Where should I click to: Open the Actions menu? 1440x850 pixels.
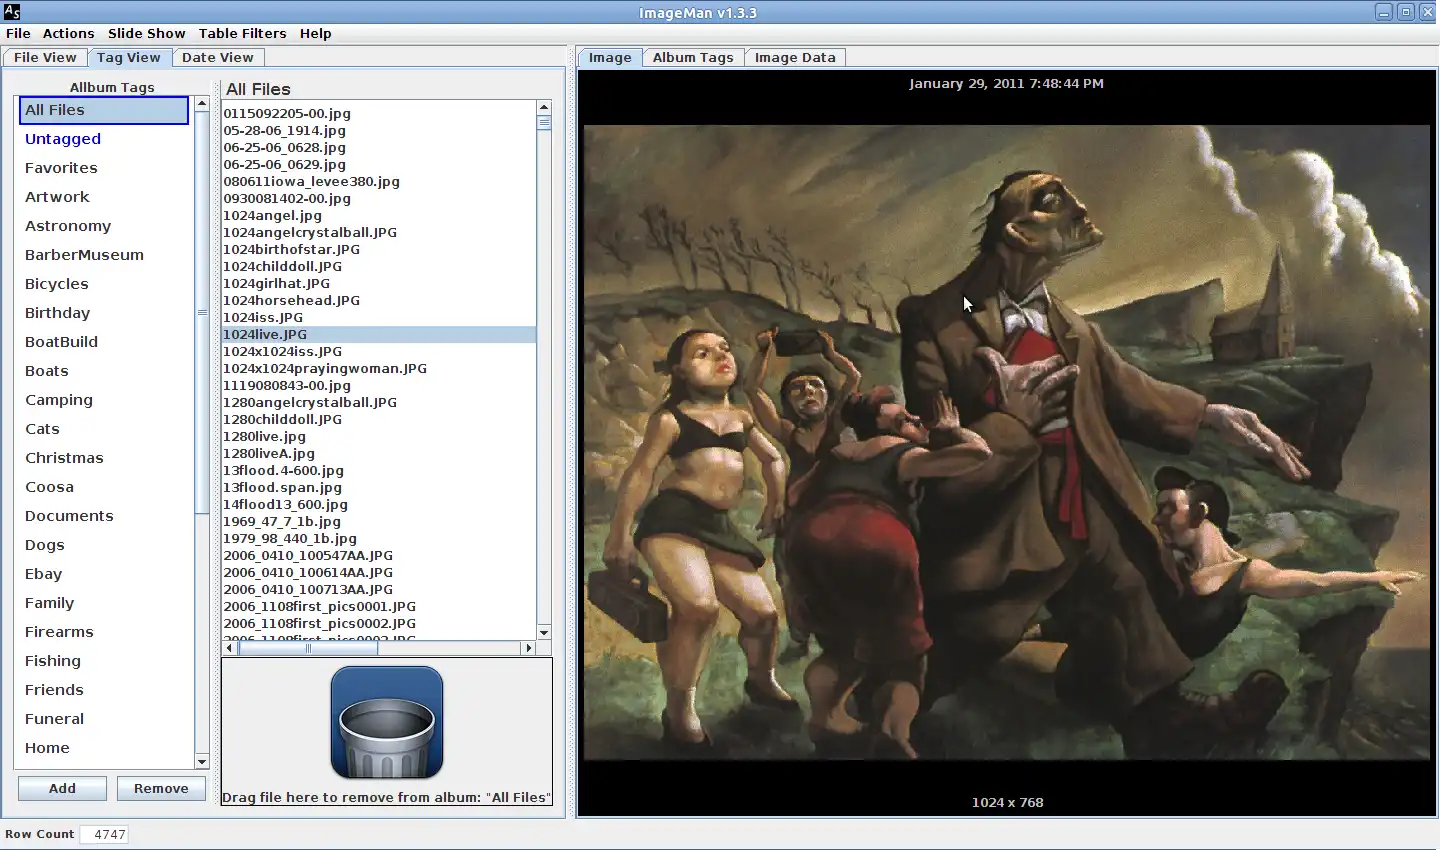tap(68, 33)
